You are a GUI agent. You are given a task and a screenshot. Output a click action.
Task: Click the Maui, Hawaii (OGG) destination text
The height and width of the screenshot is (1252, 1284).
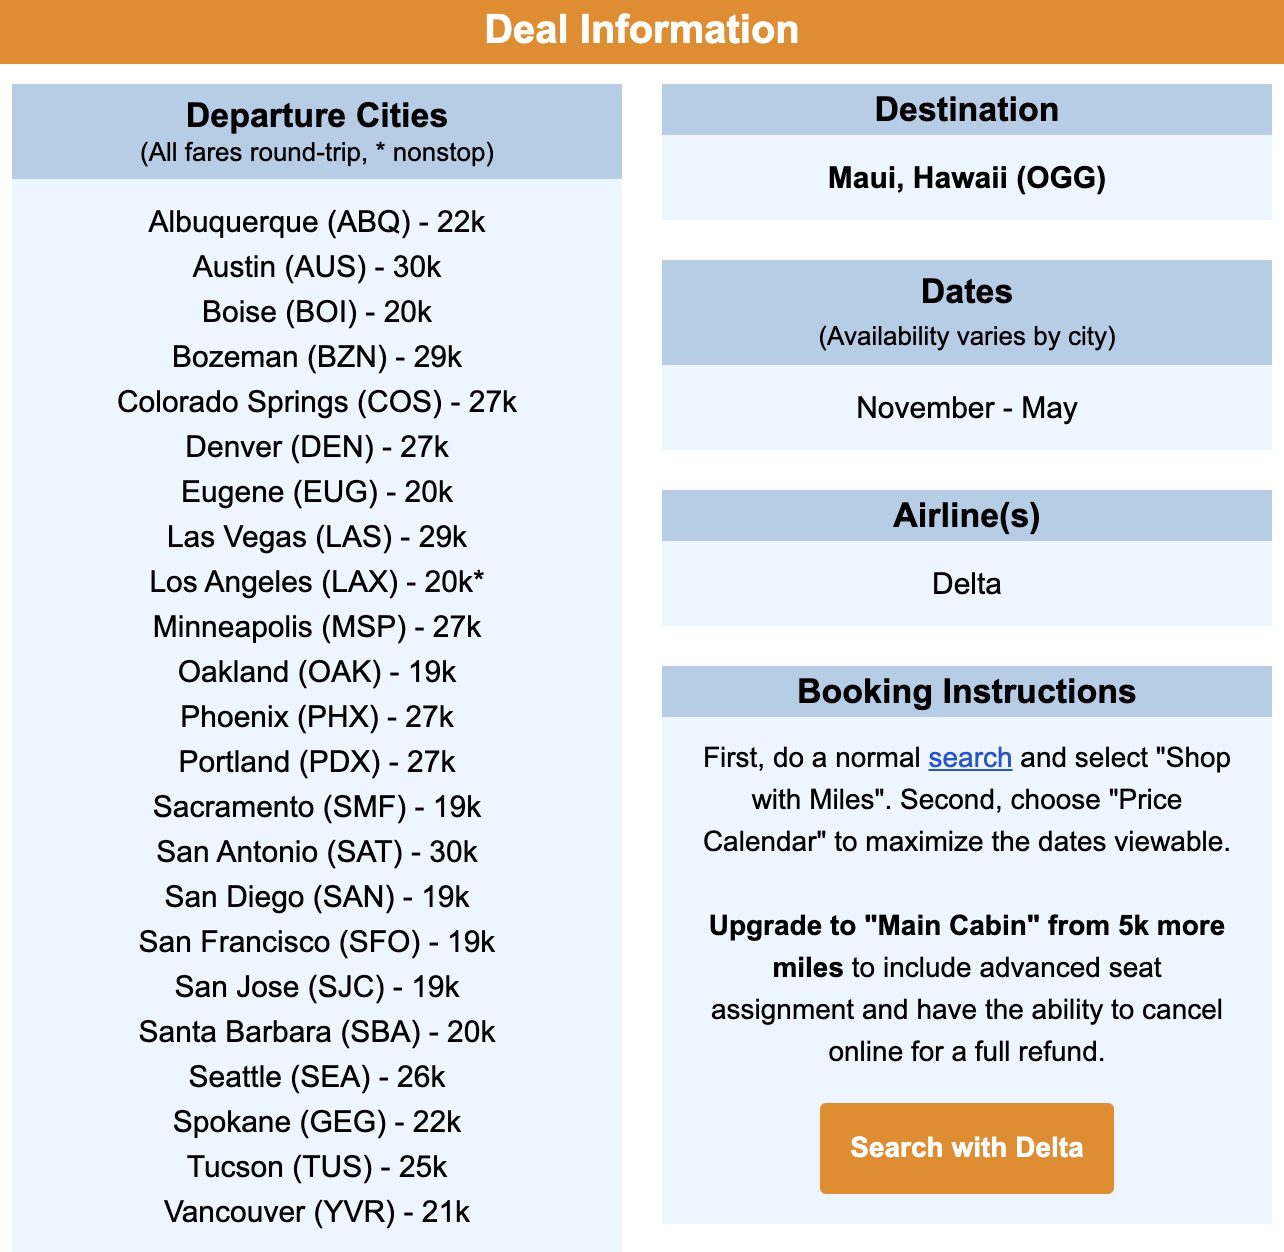(x=965, y=180)
